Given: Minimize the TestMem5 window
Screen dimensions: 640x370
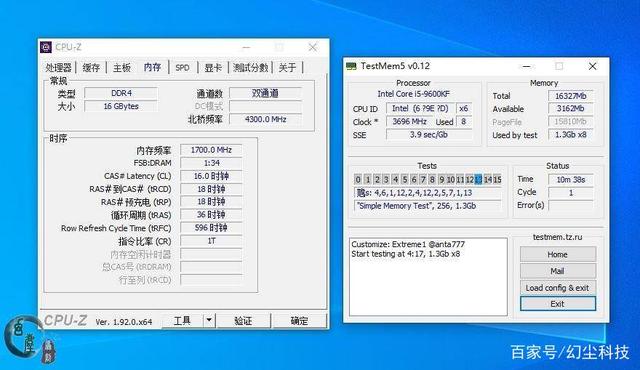Looking at the screenshot, I should pos(527,66).
